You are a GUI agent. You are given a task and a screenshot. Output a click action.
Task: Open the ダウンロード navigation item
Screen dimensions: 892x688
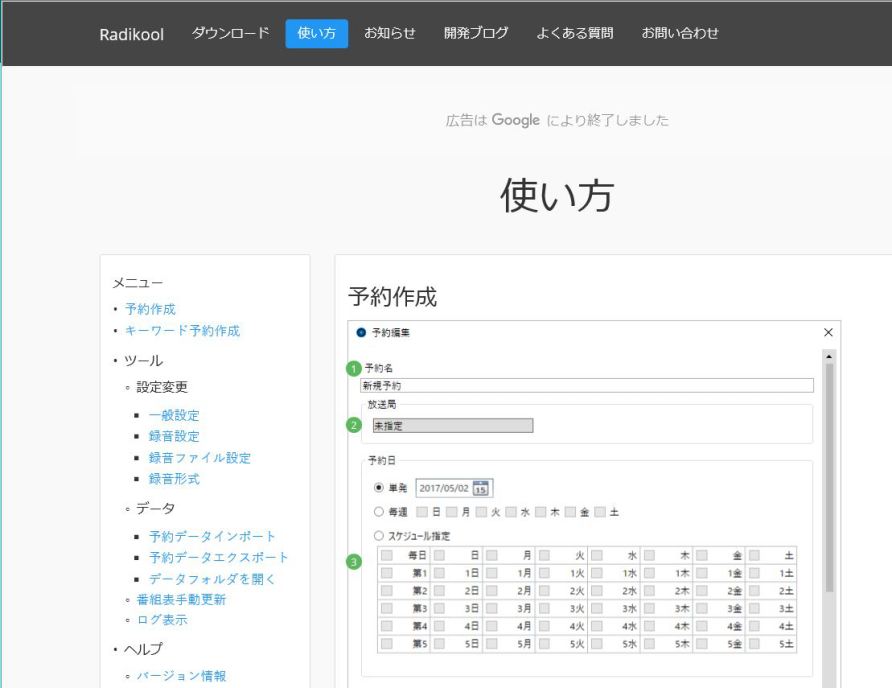coord(230,33)
